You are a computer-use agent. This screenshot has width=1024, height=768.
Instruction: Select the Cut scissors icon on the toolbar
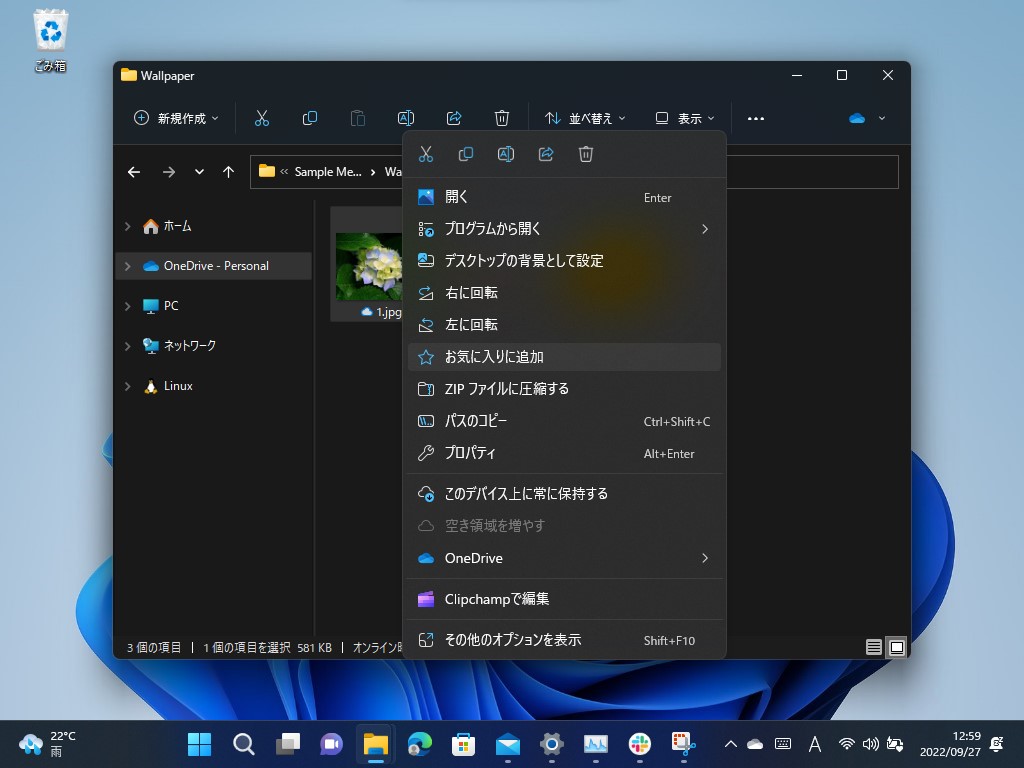click(262, 118)
